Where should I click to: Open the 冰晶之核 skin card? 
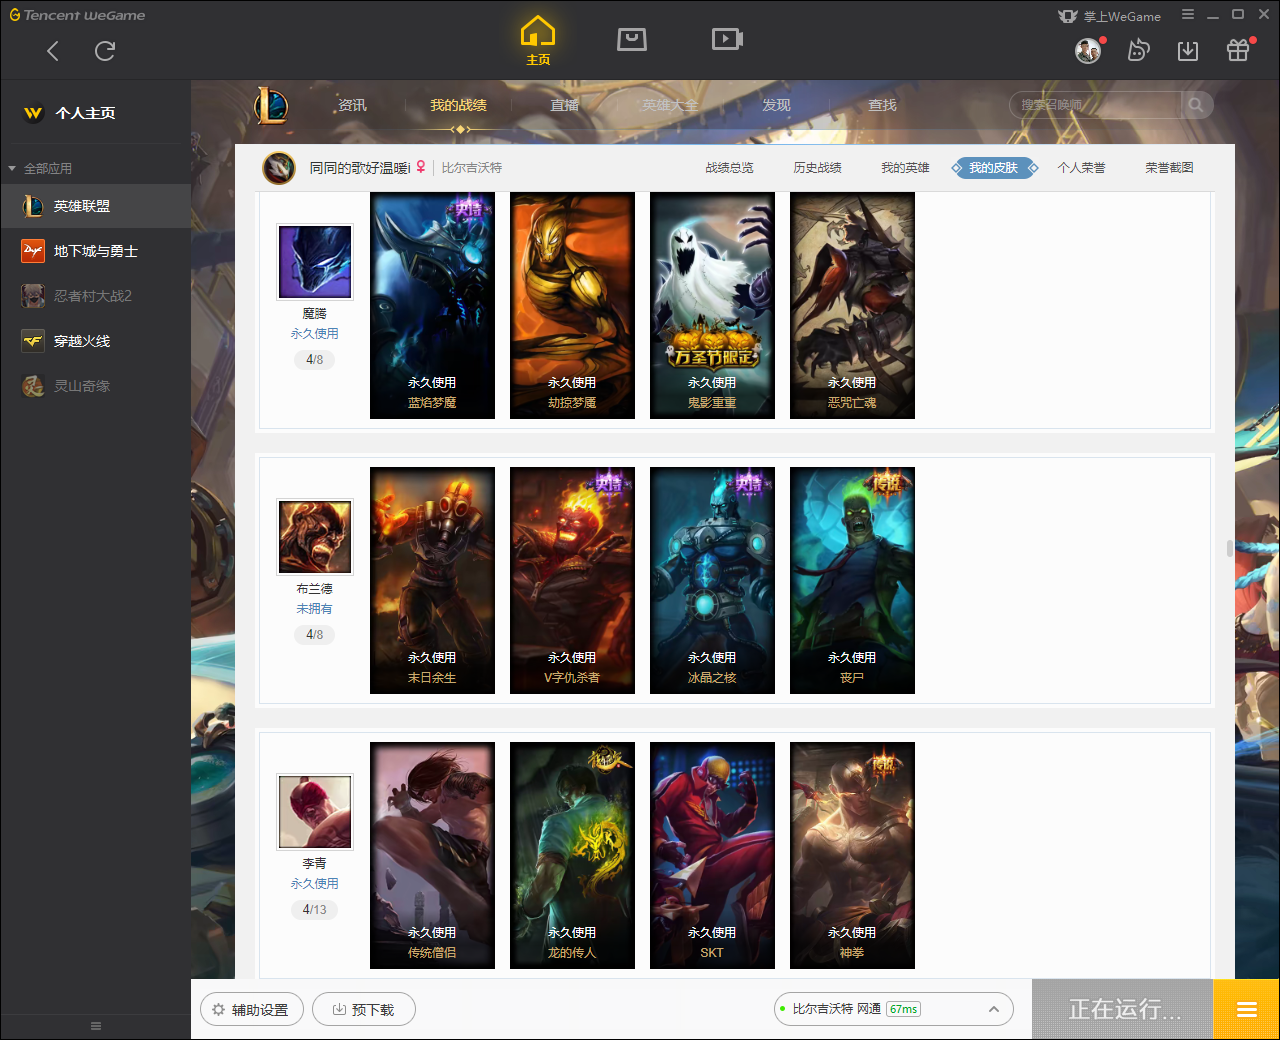pos(712,580)
